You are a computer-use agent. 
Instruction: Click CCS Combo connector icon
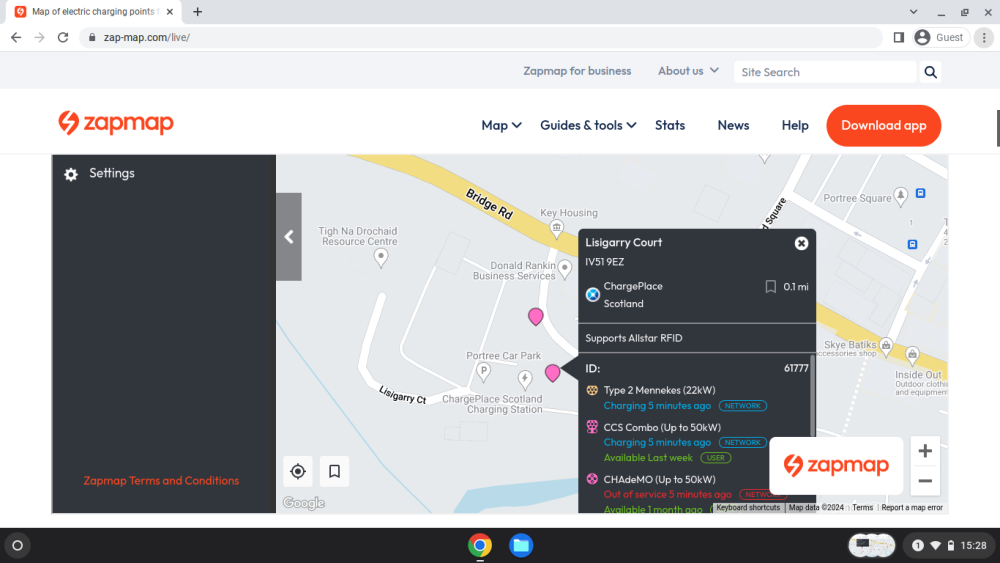pos(592,427)
